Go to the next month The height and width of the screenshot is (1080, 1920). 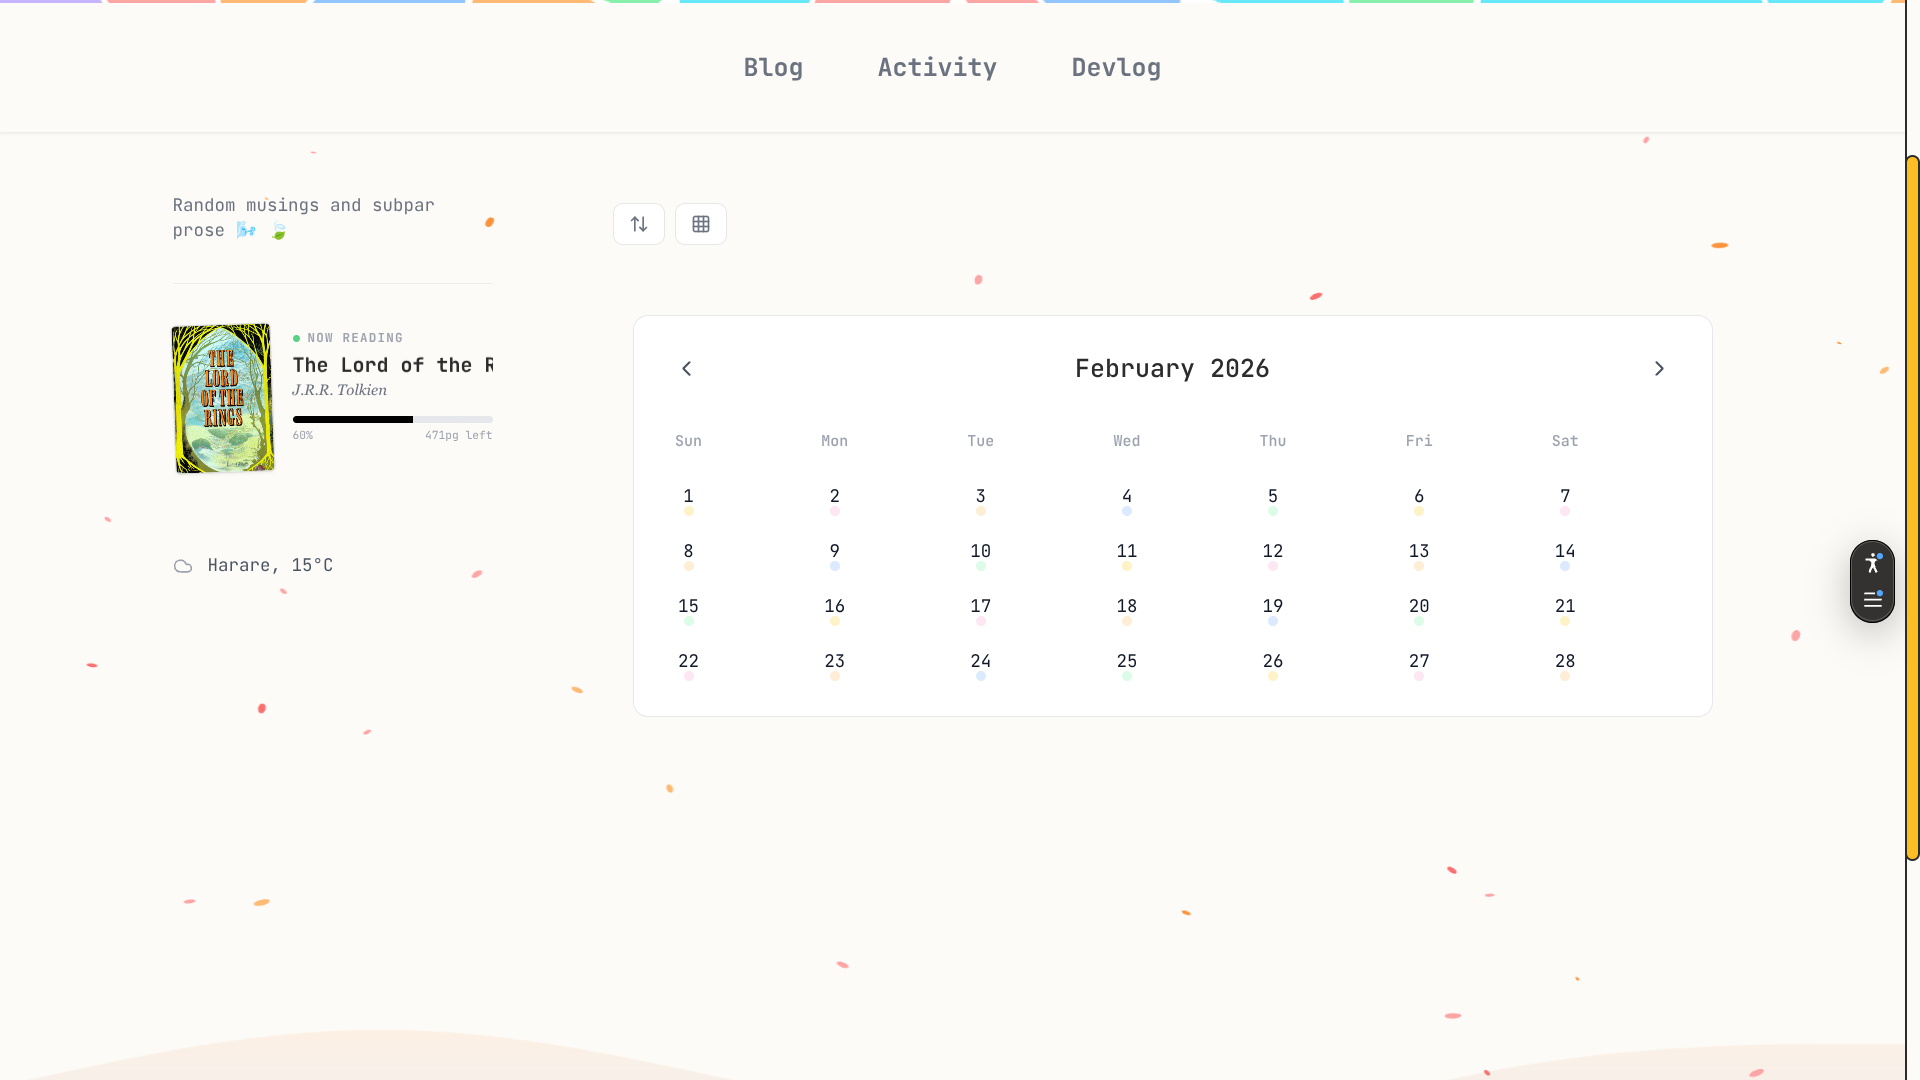pos(1659,369)
